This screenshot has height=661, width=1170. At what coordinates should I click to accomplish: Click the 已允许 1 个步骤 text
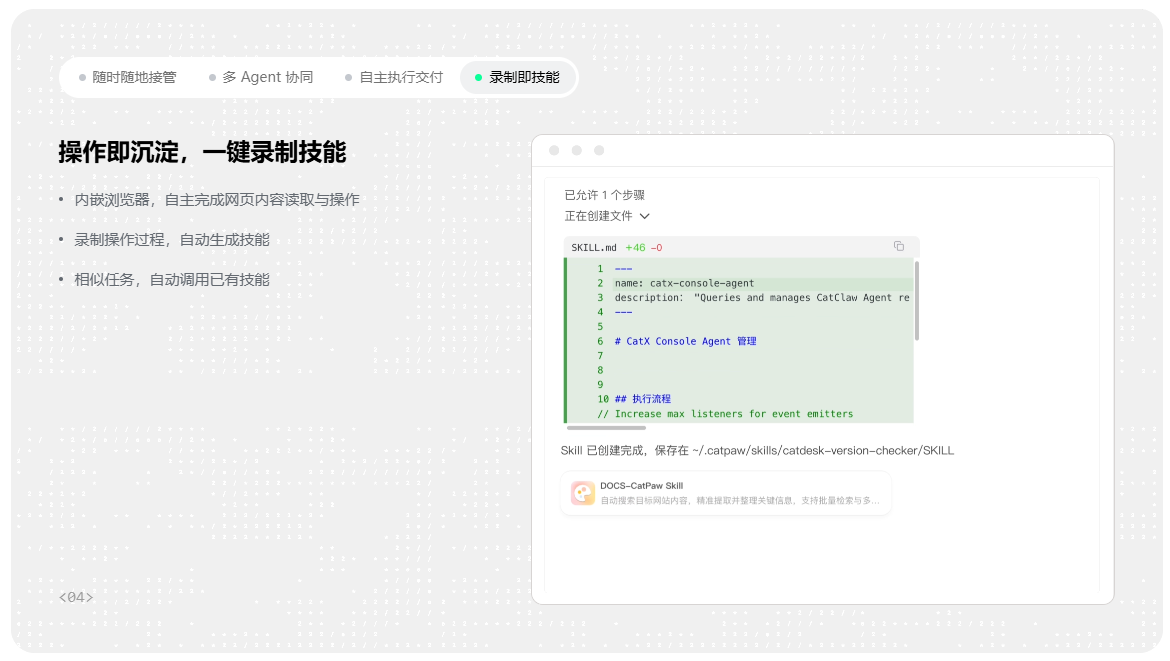604,195
